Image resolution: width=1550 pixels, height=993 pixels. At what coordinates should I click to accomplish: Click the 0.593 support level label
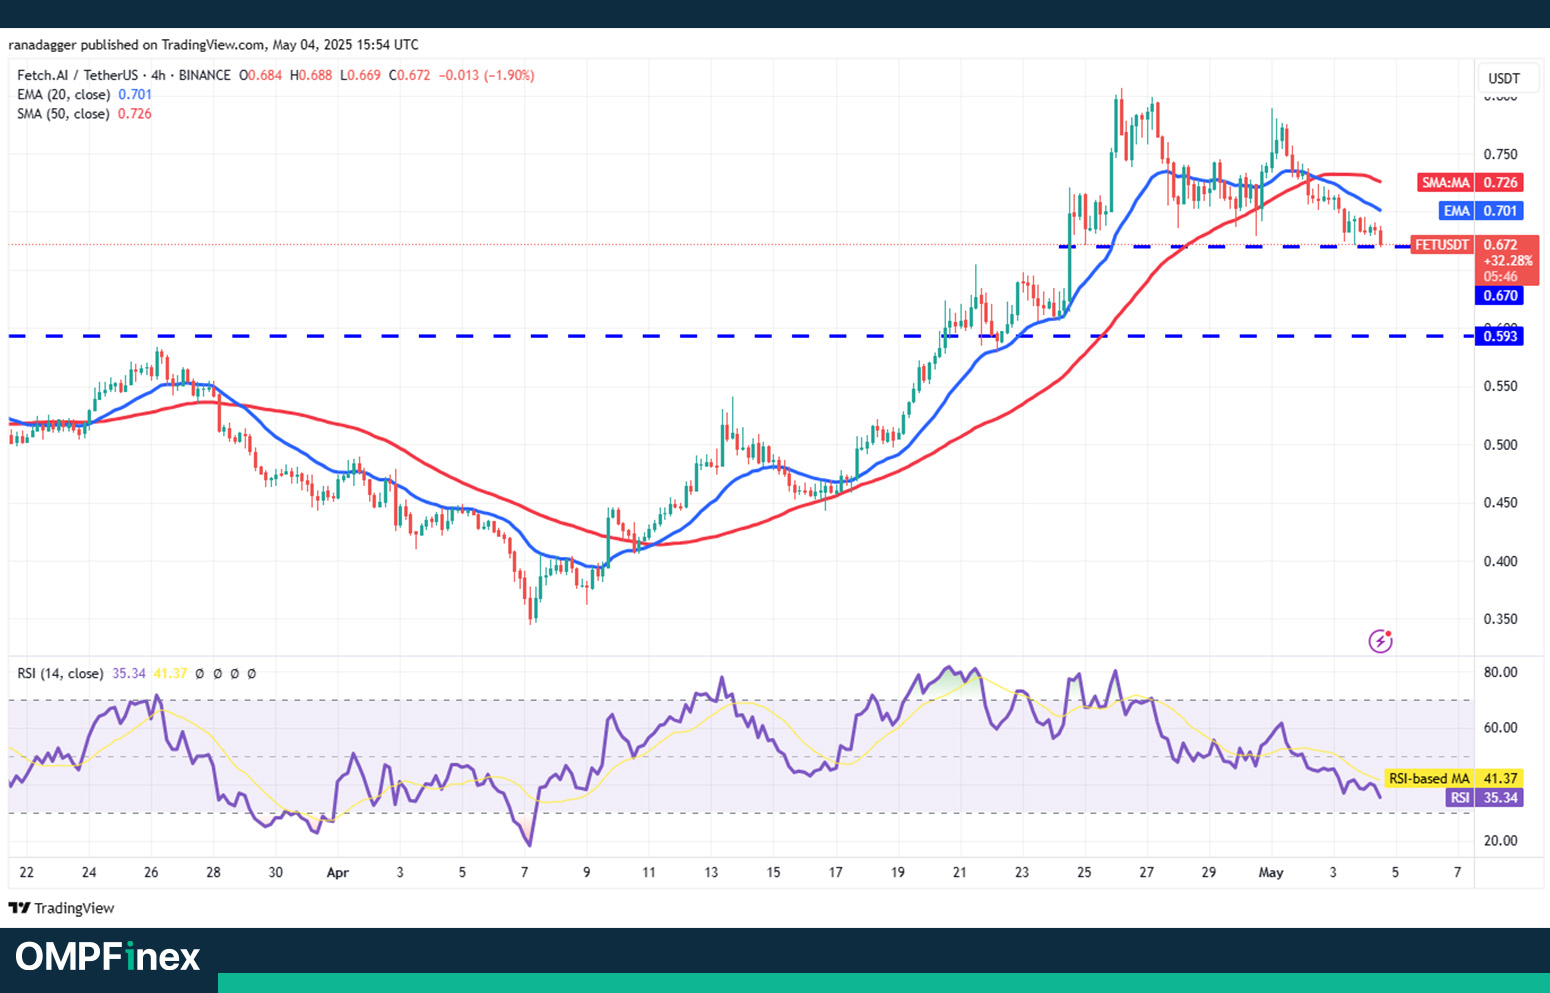pos(1499,336)
